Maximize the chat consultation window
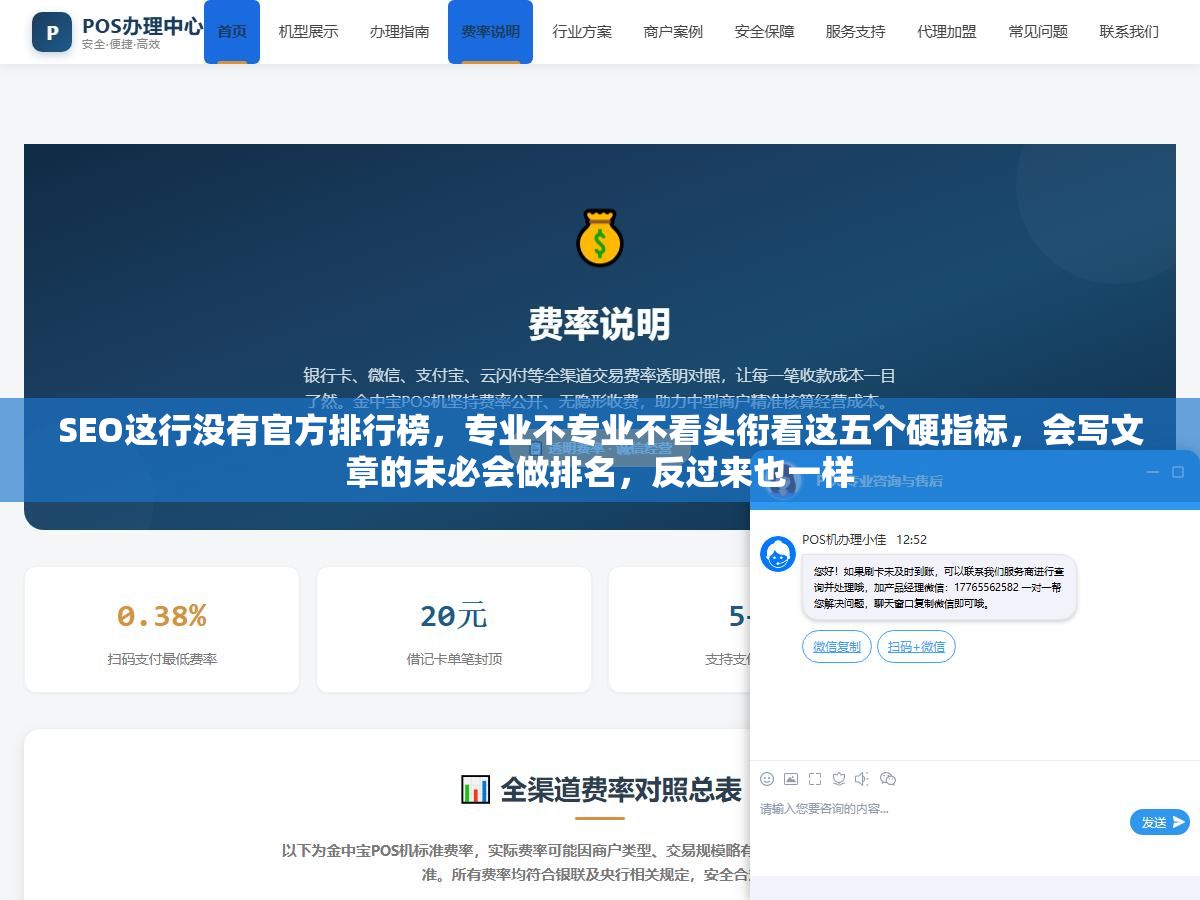Viewport: 1200px width, 900px height. (1178, 472)
